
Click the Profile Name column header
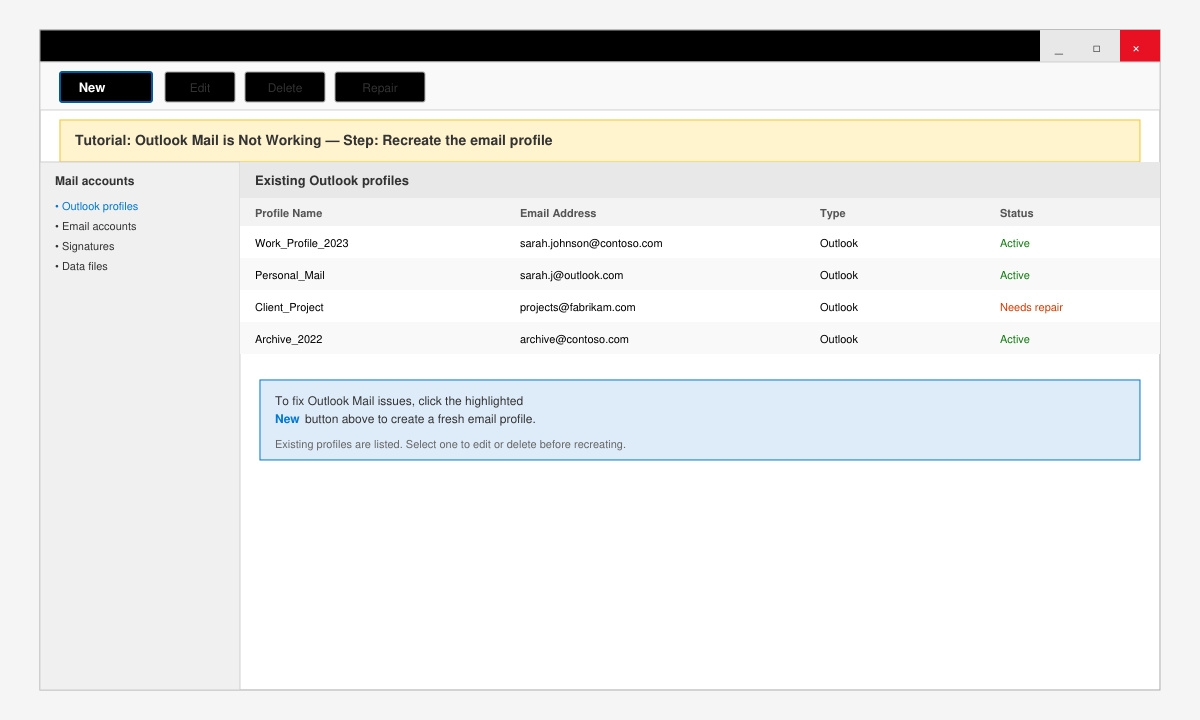pos(288,213)
